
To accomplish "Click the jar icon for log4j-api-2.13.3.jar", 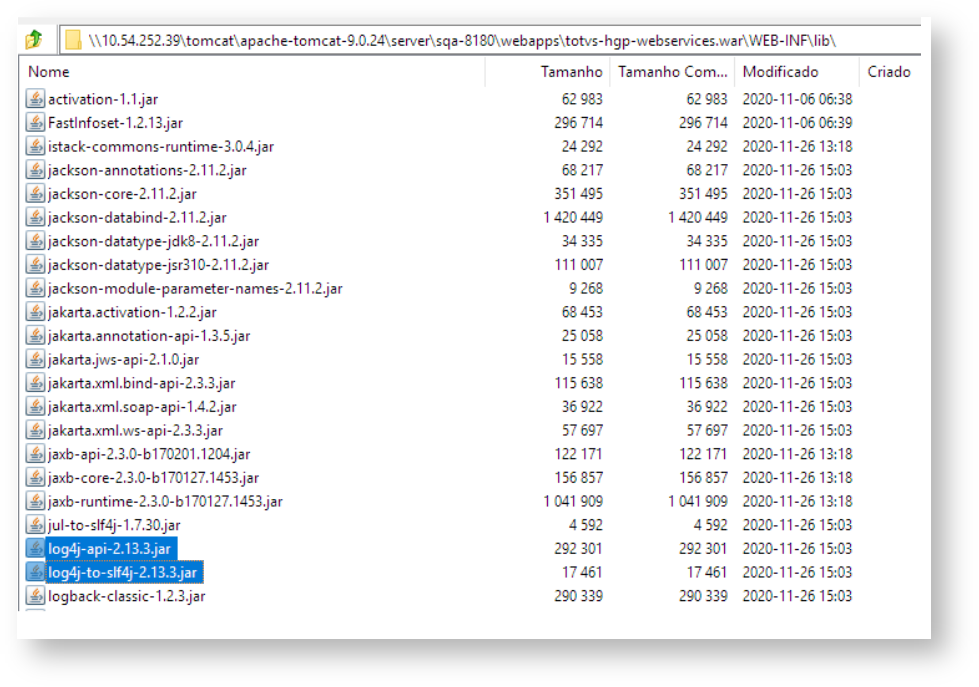I will pyautogui.click(x=35, y=548).
